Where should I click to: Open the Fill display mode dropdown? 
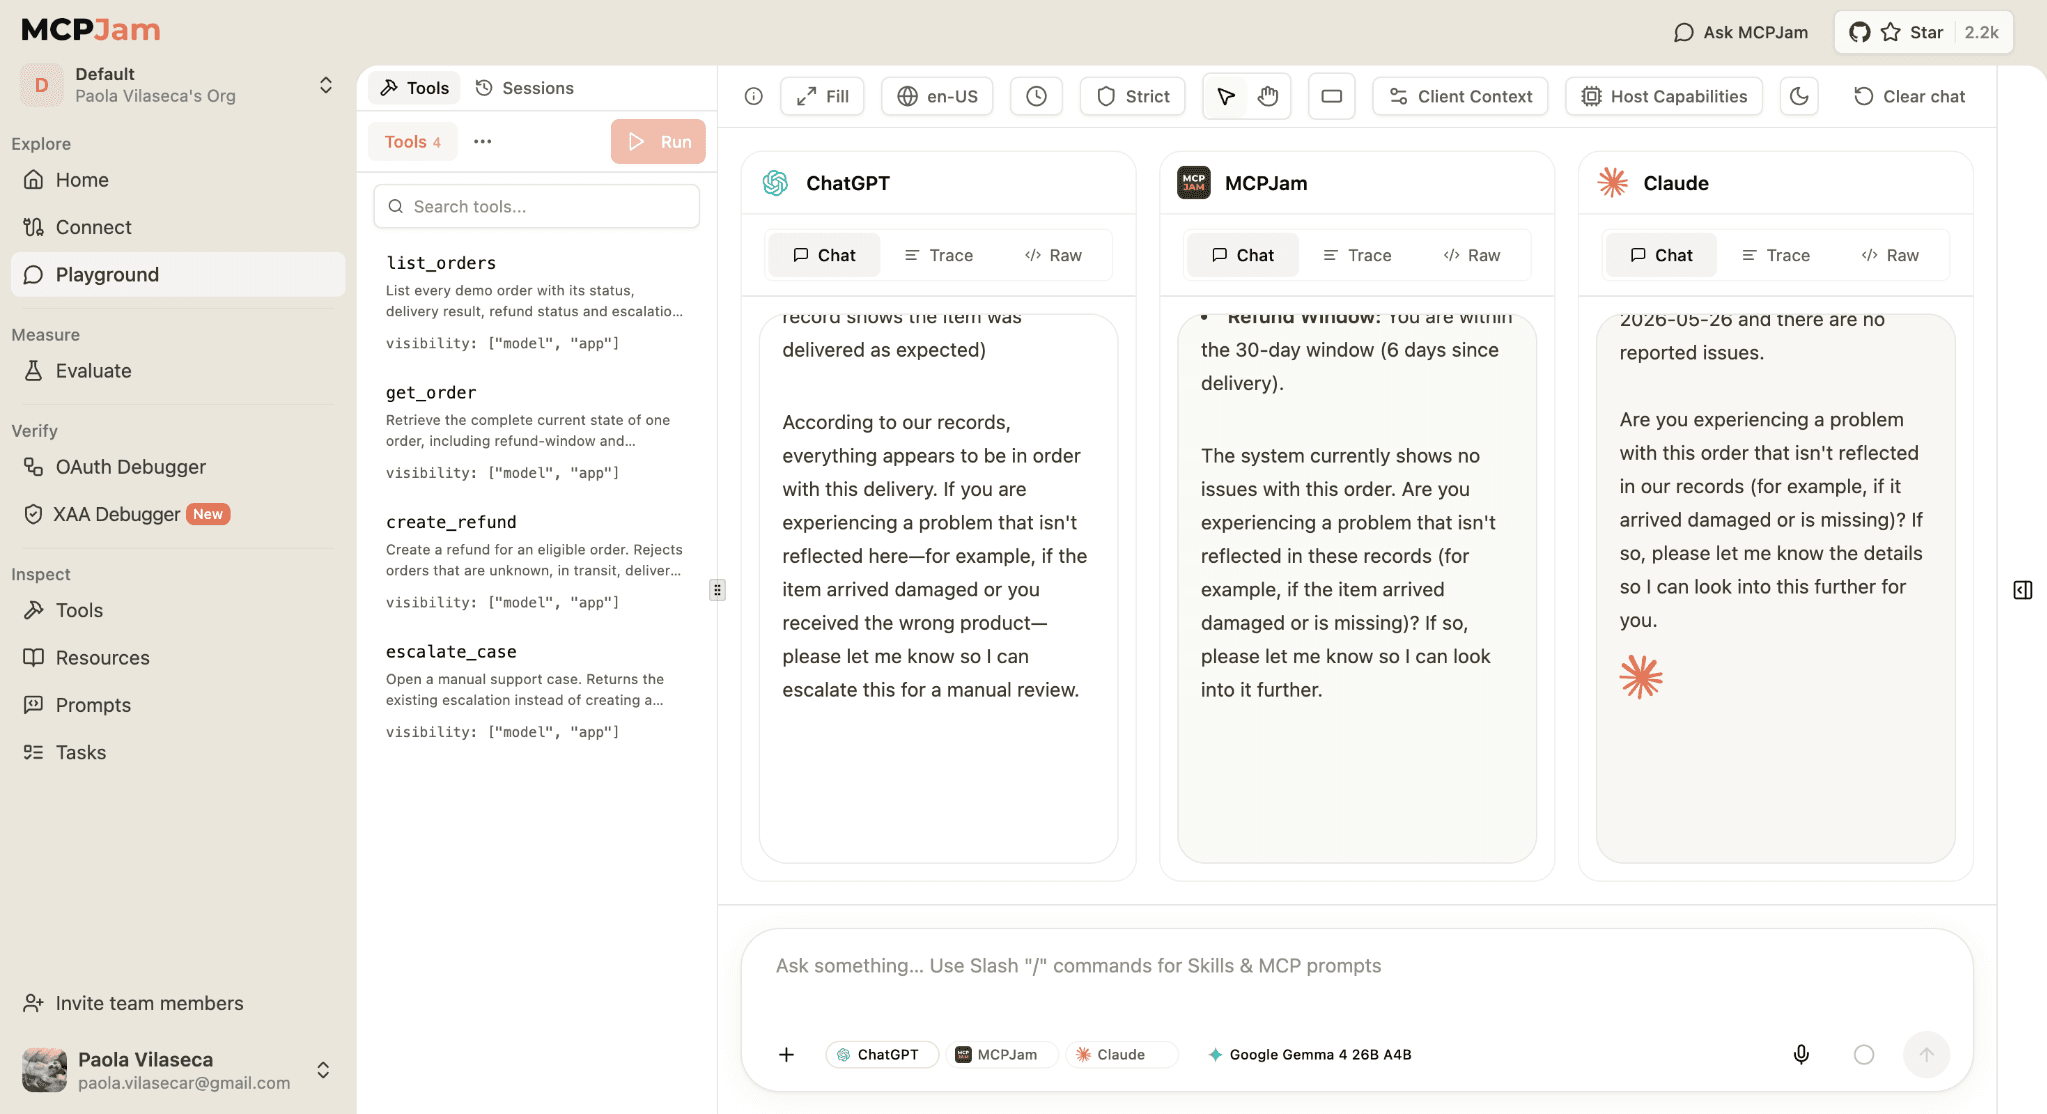pos(822,96)
